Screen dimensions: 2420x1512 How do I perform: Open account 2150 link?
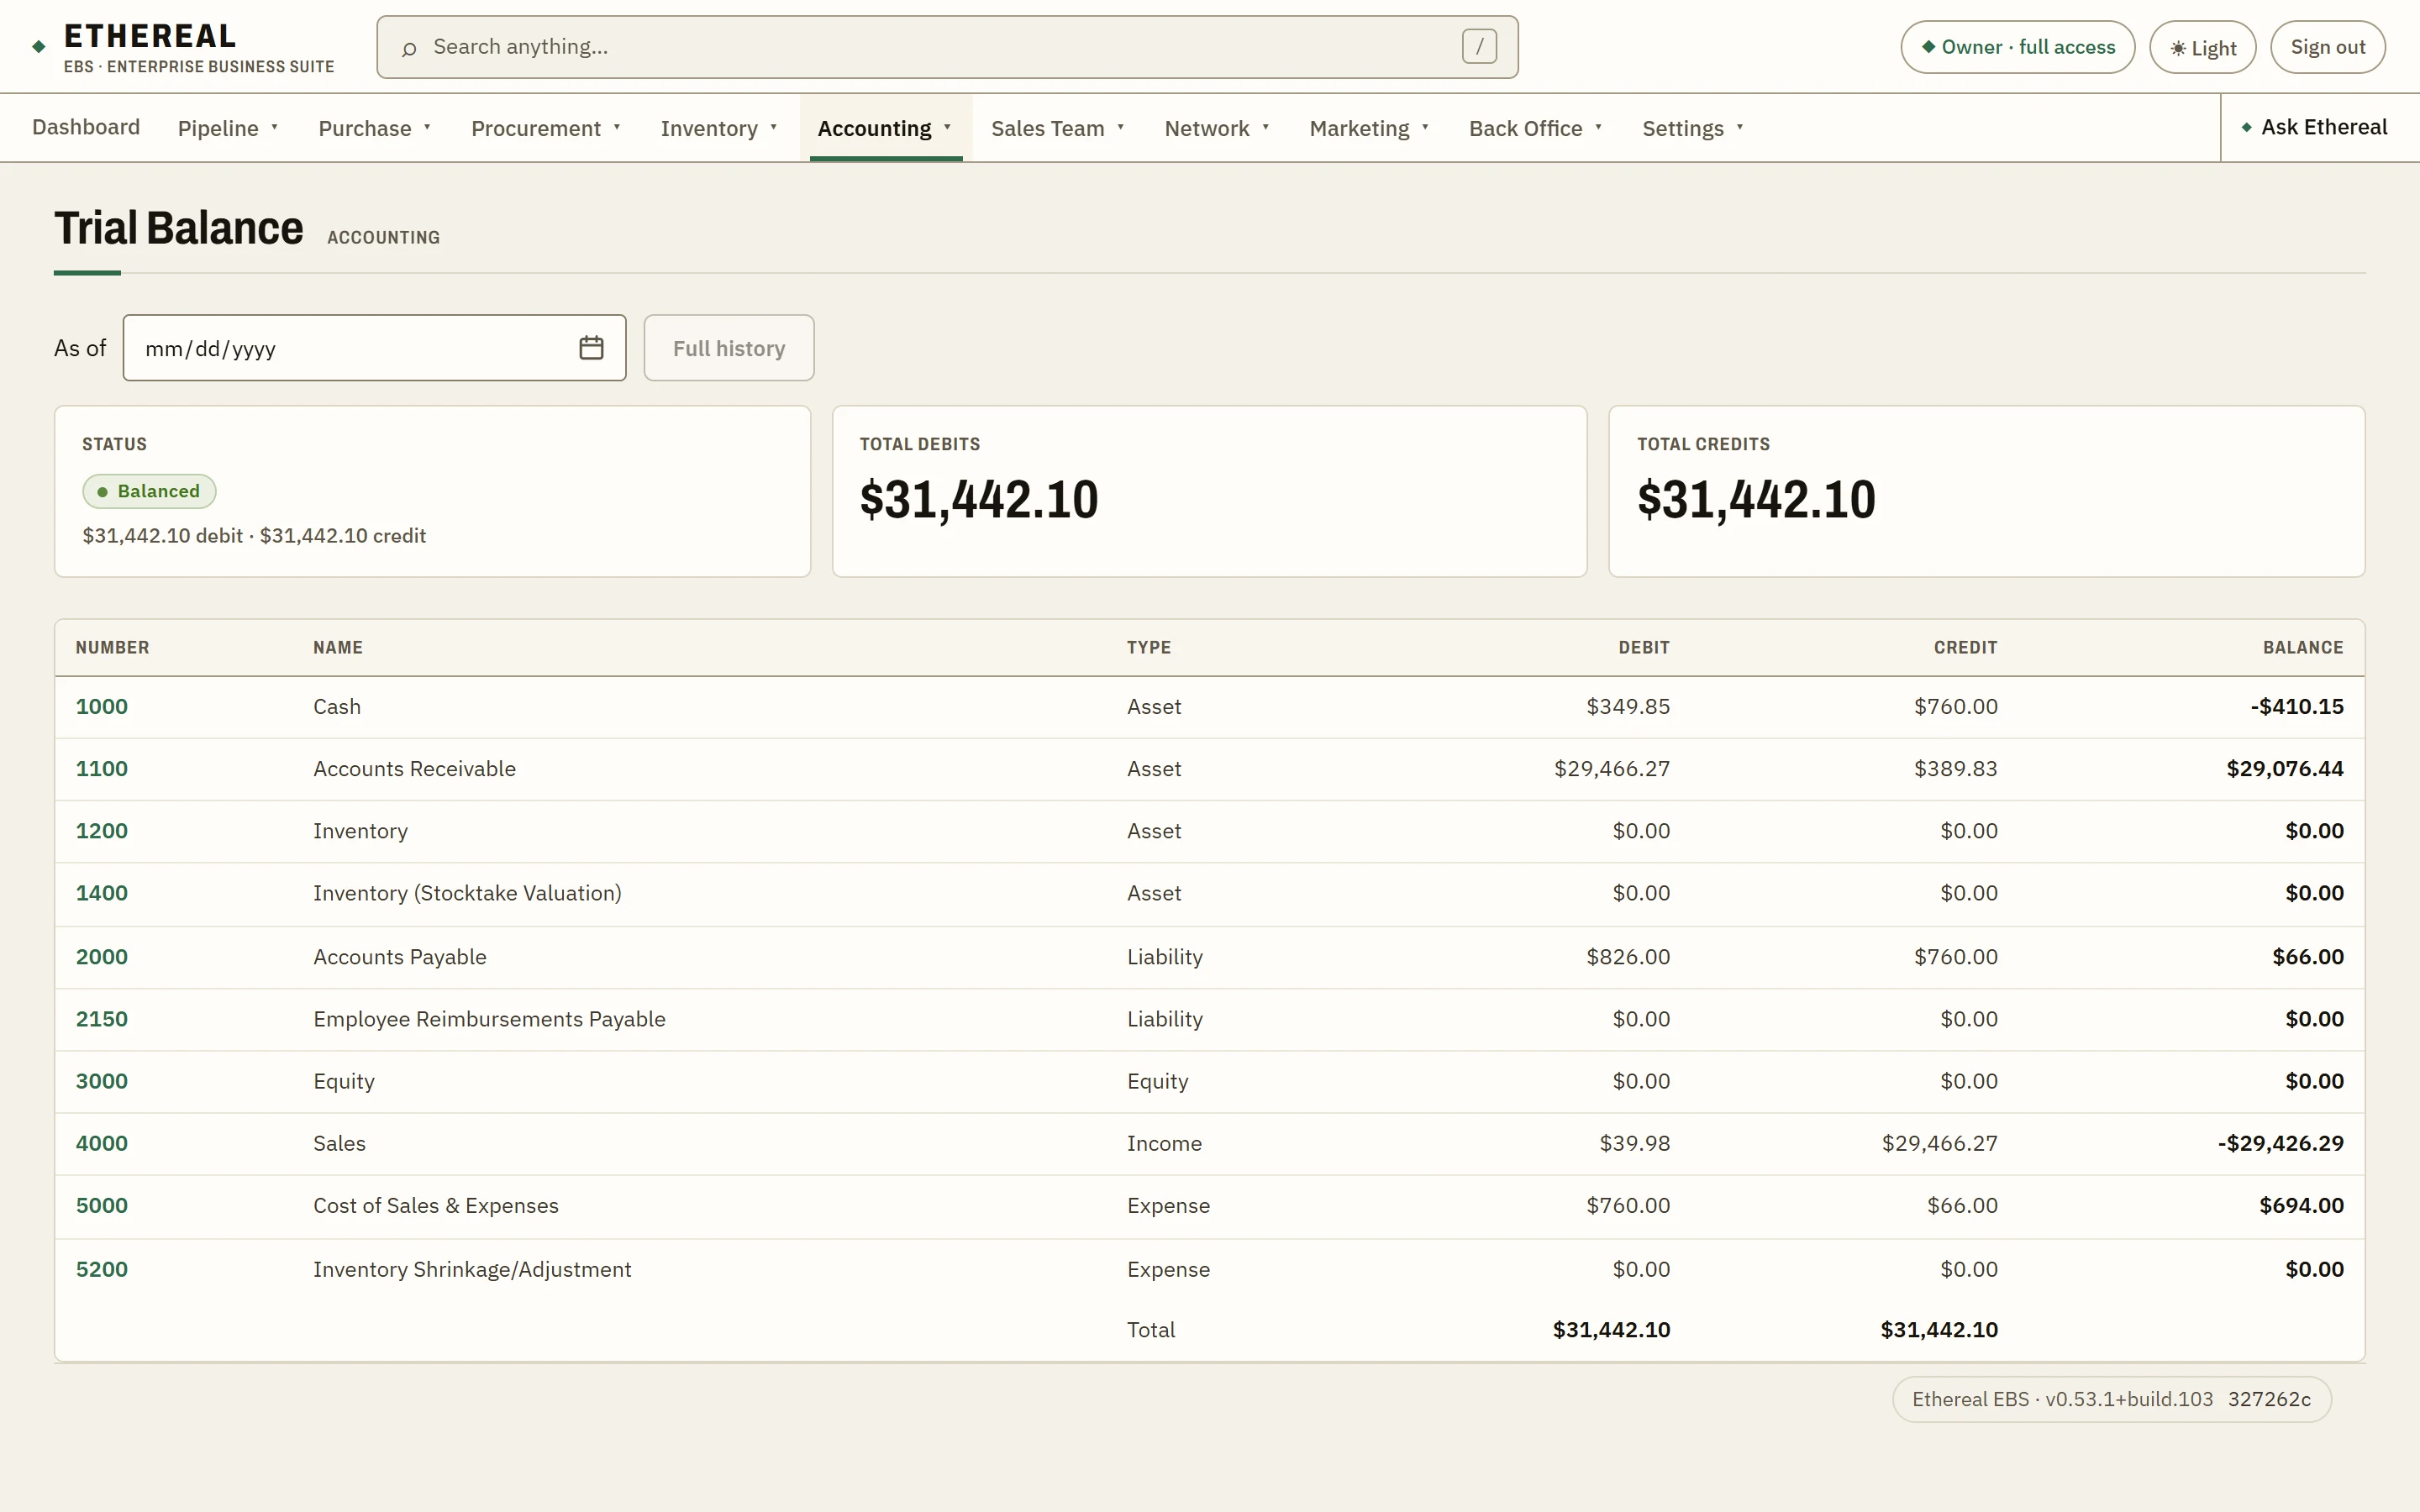pyautogui.click(x=102, y=1019)
